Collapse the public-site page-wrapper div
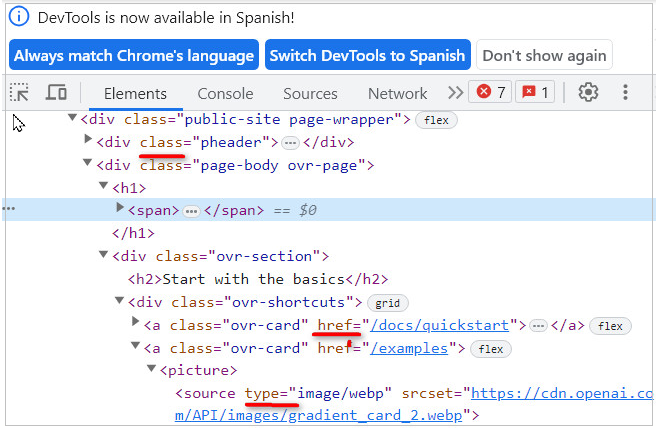Image resolution: width=656 pixels, height=428 pixels. (72, 119)
